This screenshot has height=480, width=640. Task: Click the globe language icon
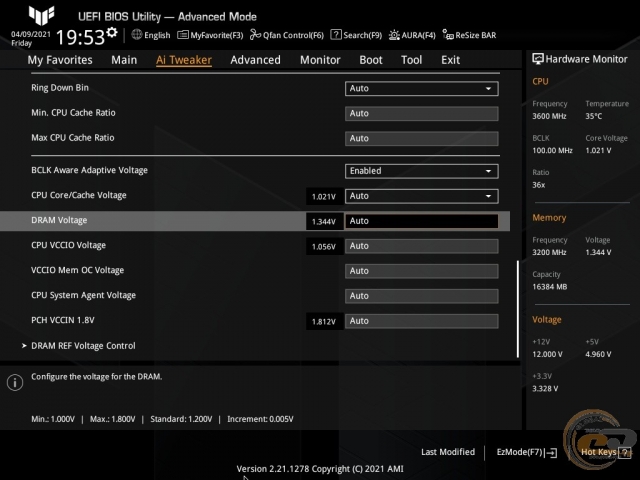(x=137, y=35)
